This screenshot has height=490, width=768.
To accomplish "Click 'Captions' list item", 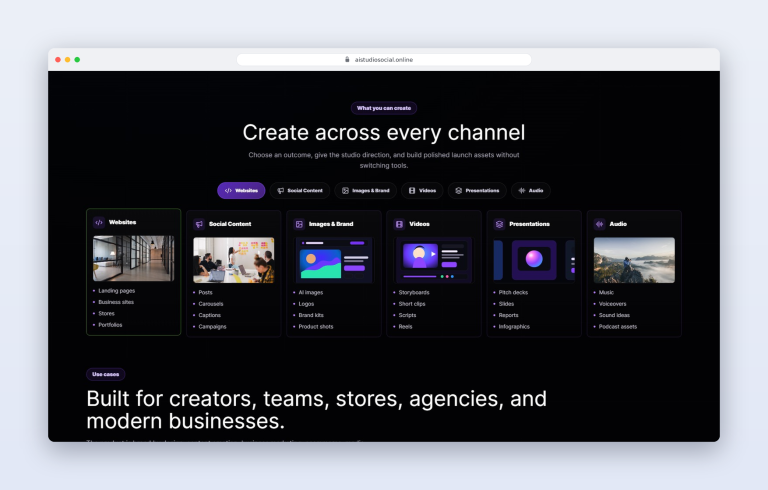I will click(x=210, y=315).
